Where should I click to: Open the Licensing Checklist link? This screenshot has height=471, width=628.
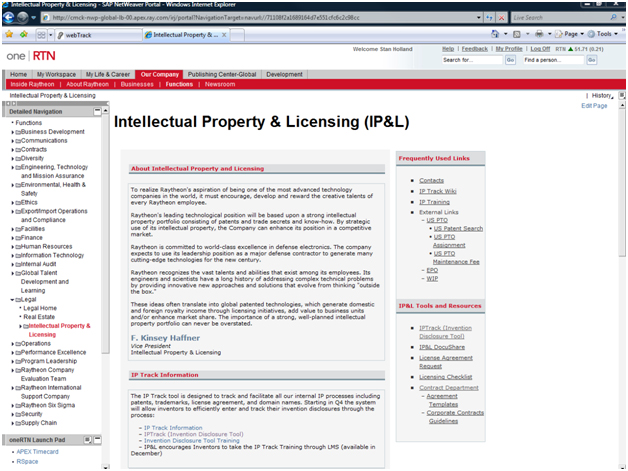(x=445, y=377)
